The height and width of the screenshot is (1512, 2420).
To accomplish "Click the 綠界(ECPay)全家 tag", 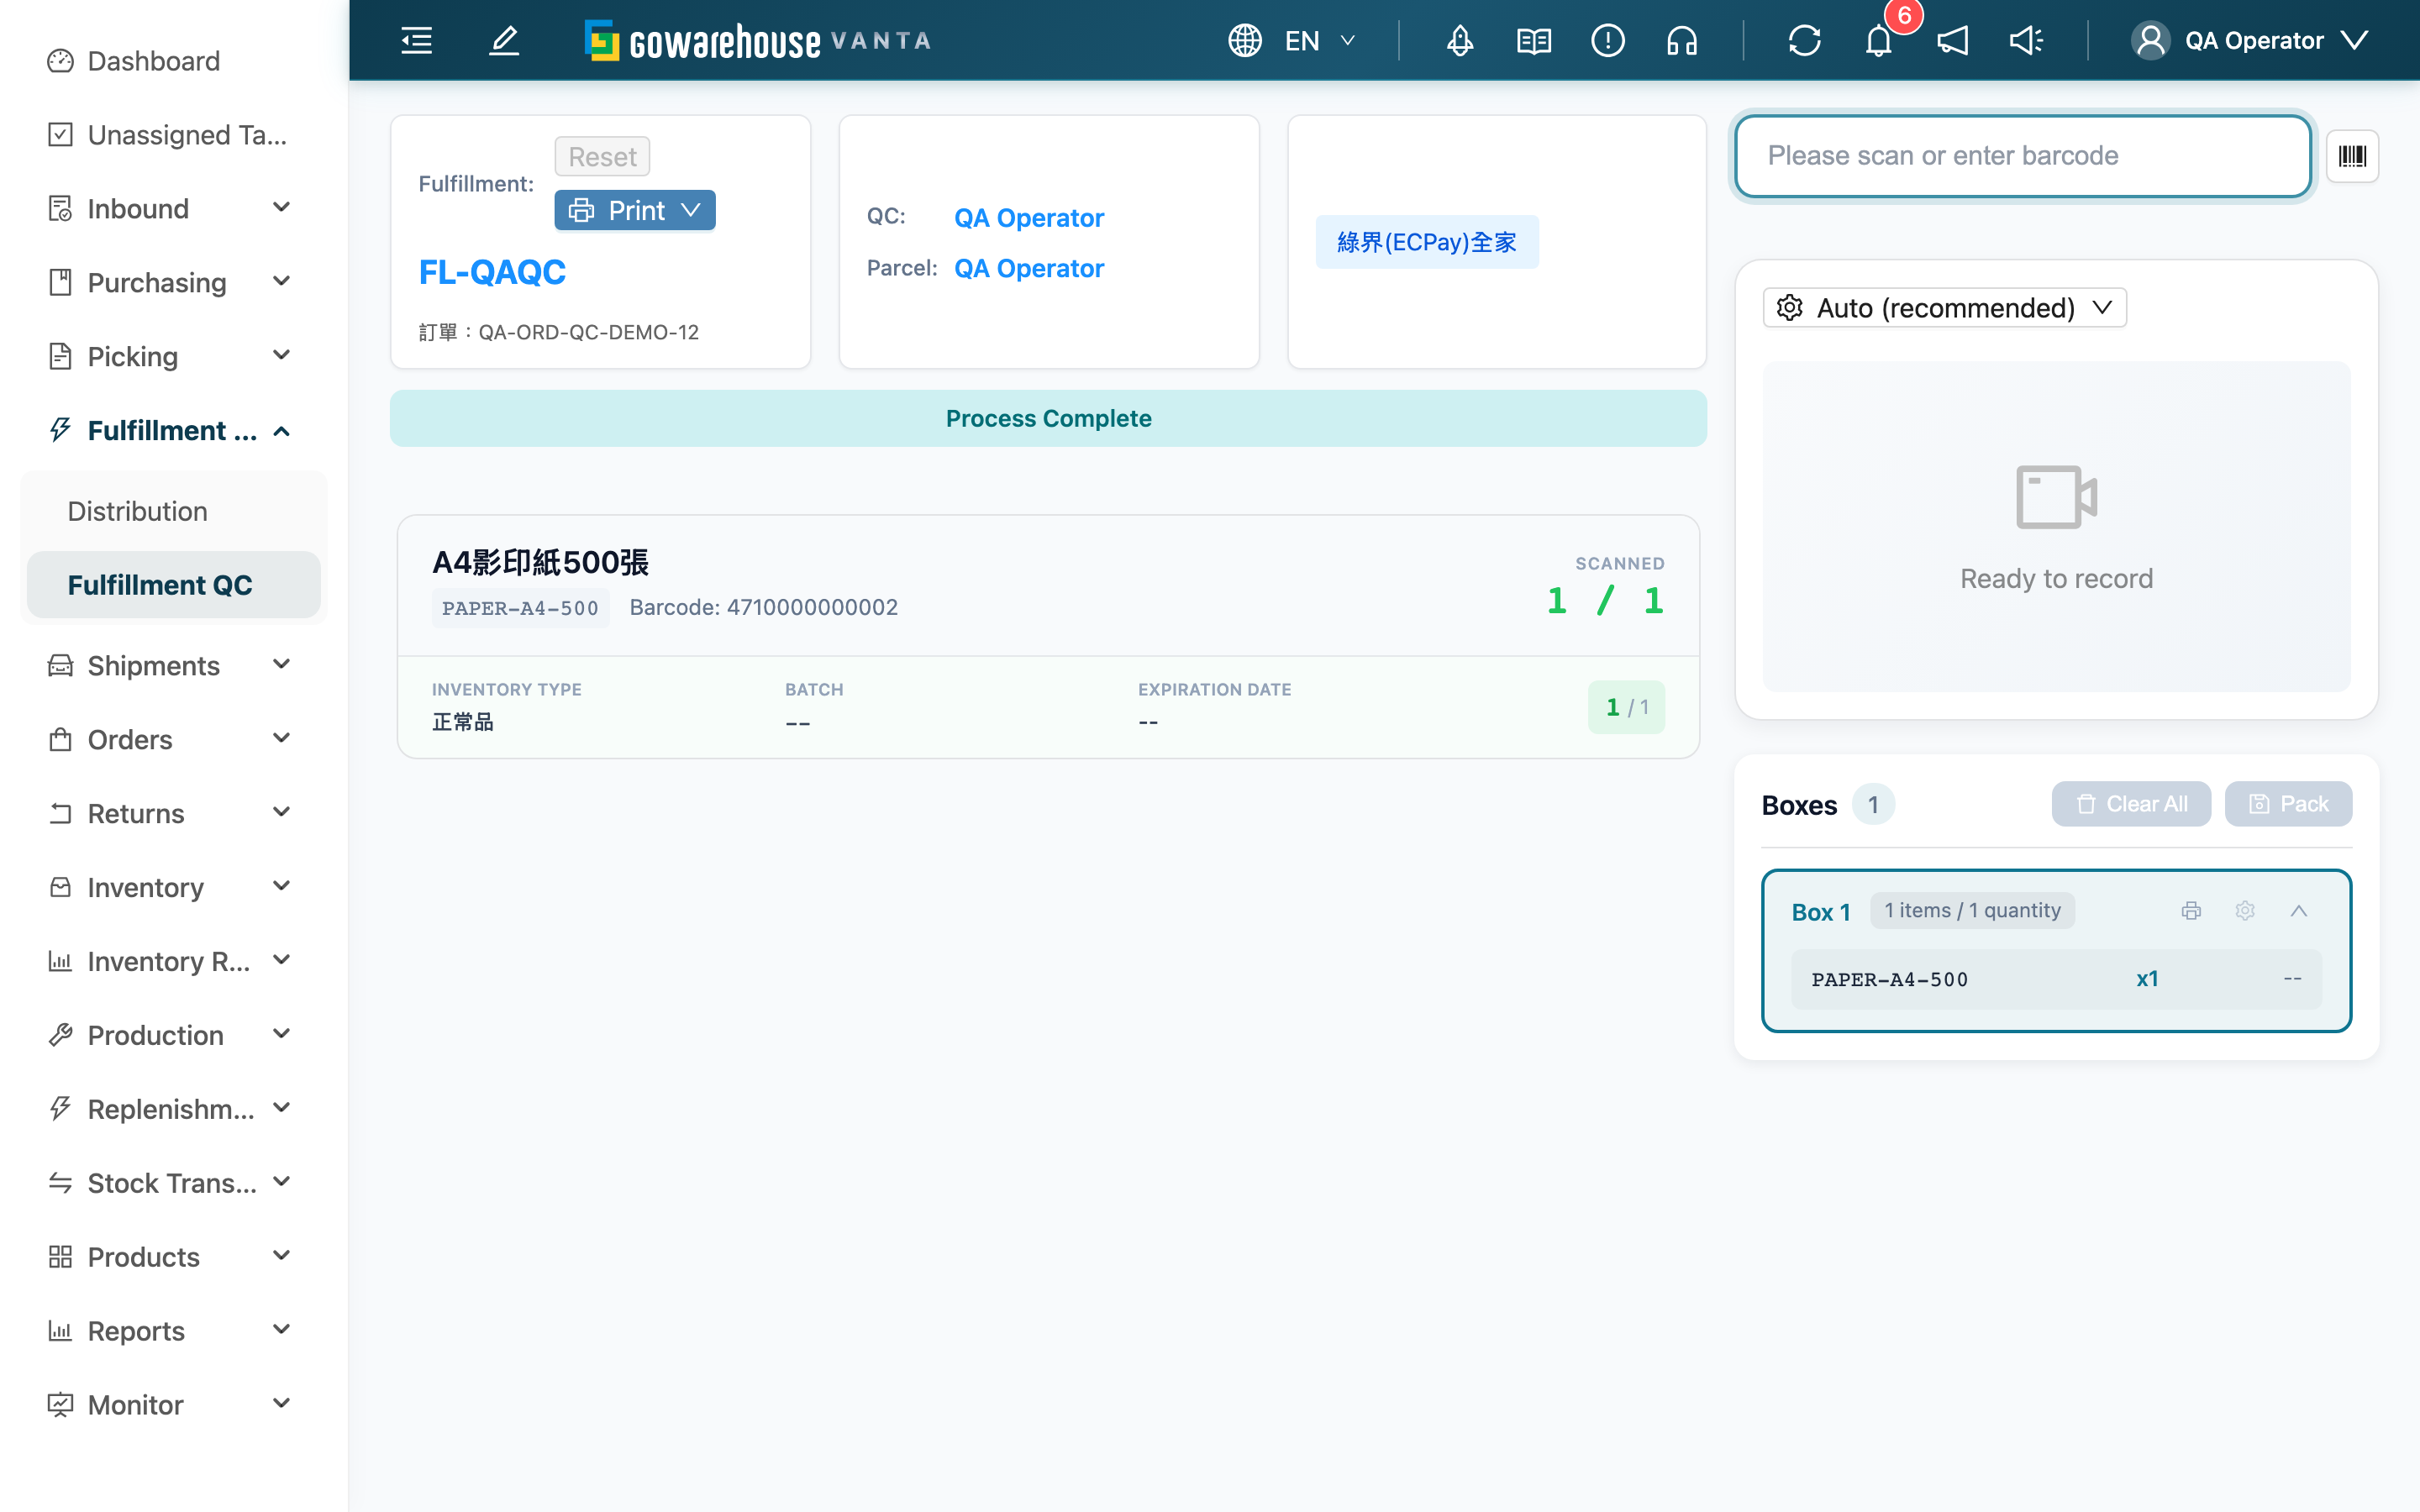I will pos(1427,242).
